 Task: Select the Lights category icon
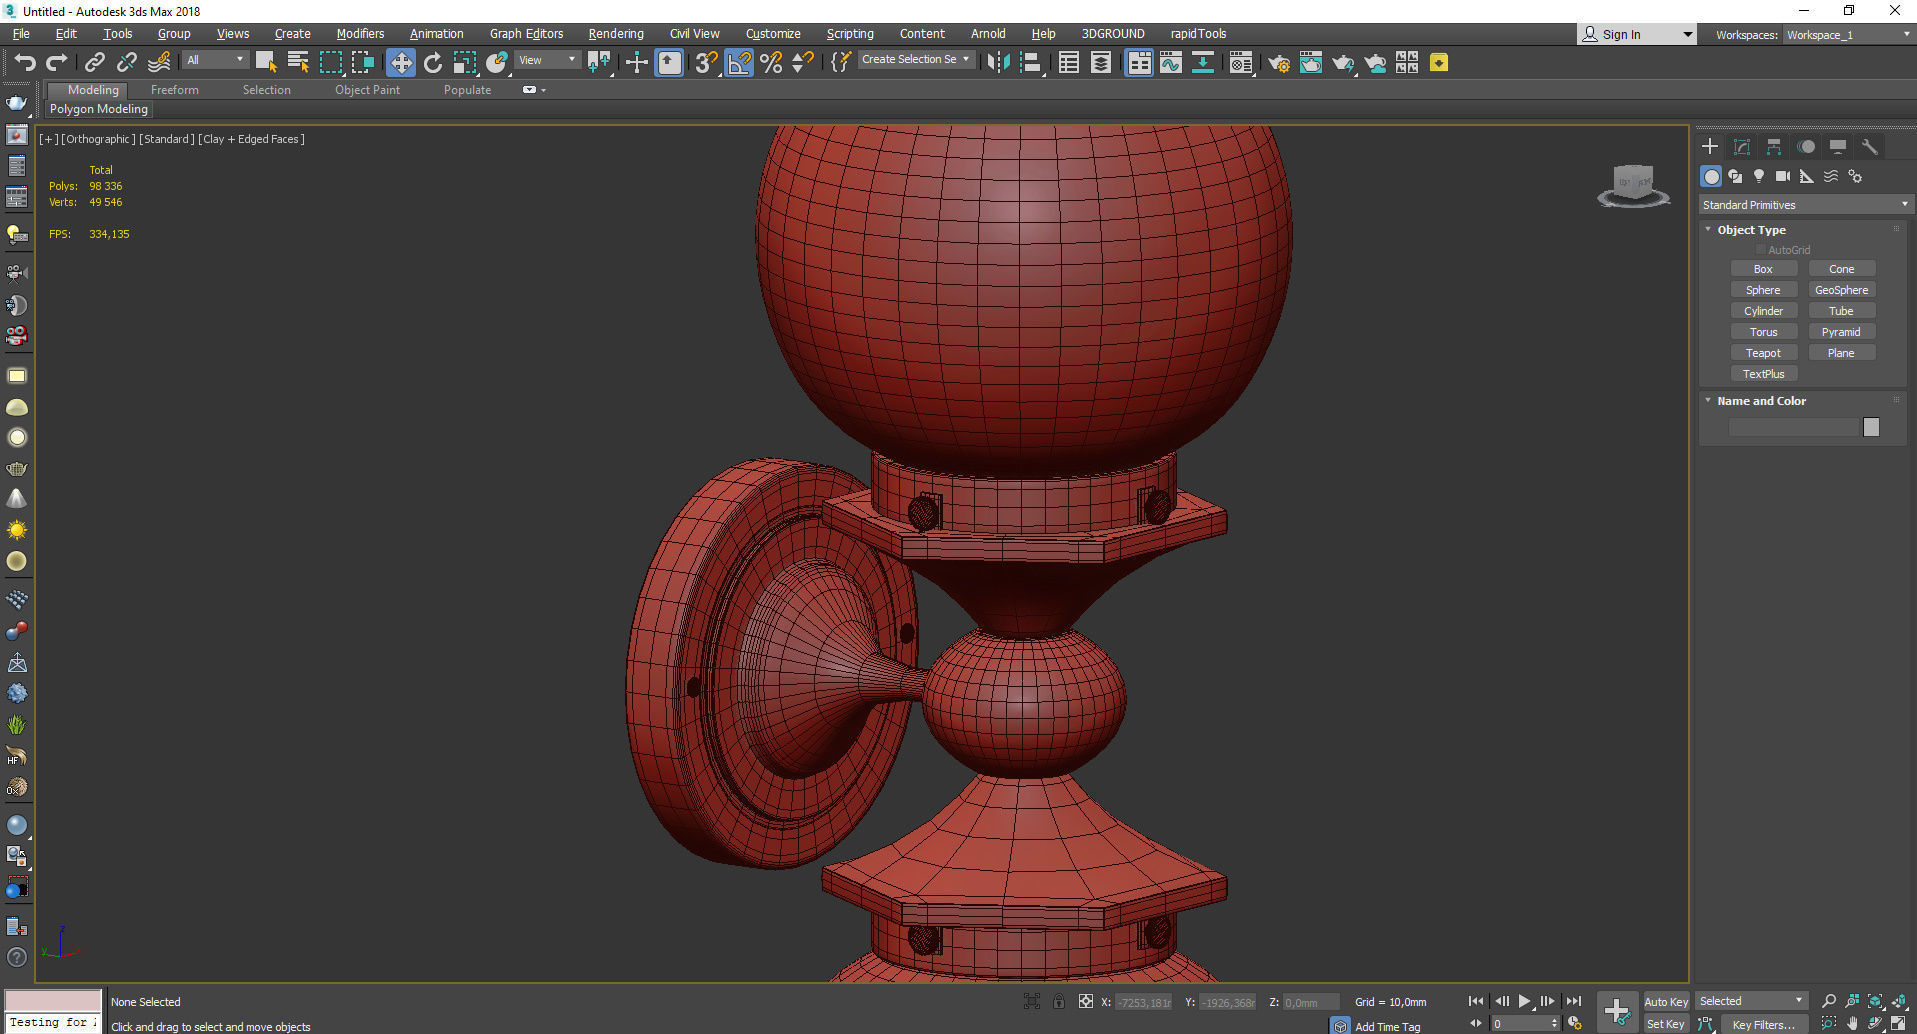click(1759, 176)
